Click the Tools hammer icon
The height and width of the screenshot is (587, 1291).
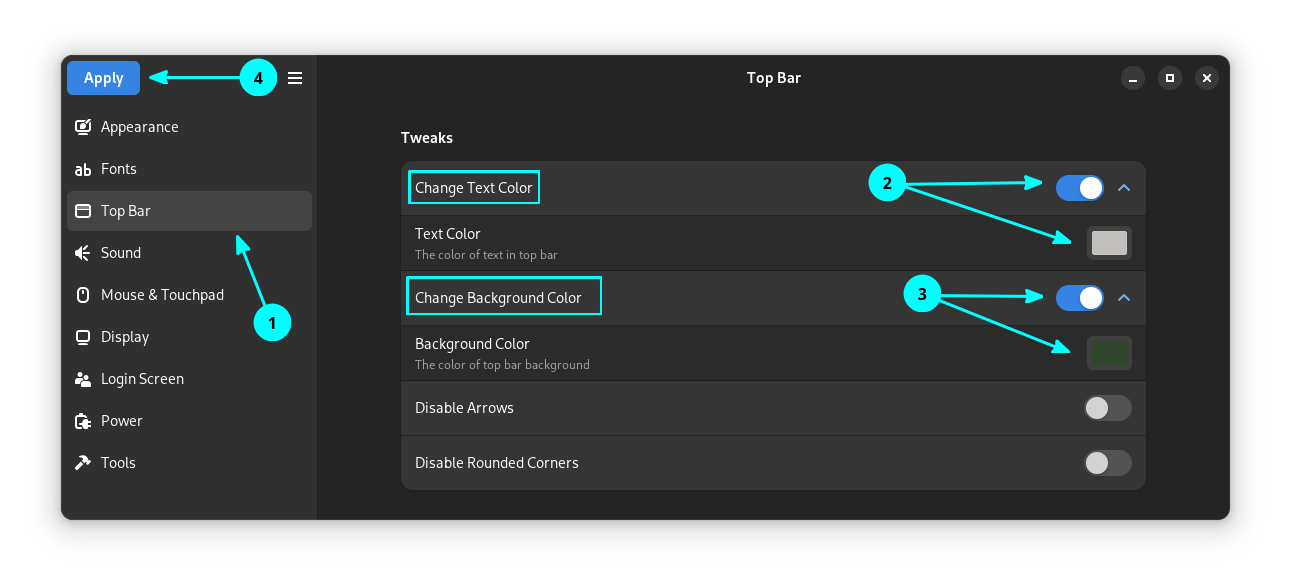[x=83, y=463]
